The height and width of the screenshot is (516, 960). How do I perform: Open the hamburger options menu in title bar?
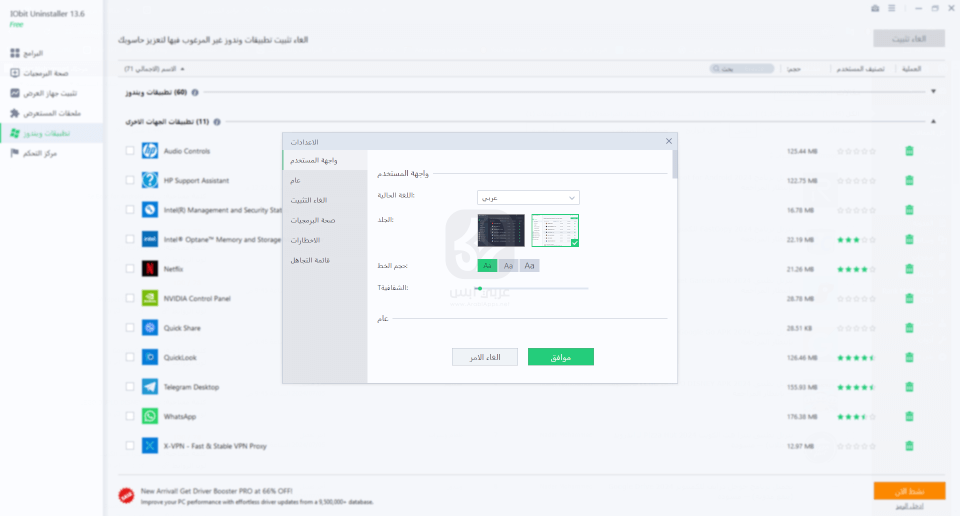pyautogui.click(x=891, y=9)
